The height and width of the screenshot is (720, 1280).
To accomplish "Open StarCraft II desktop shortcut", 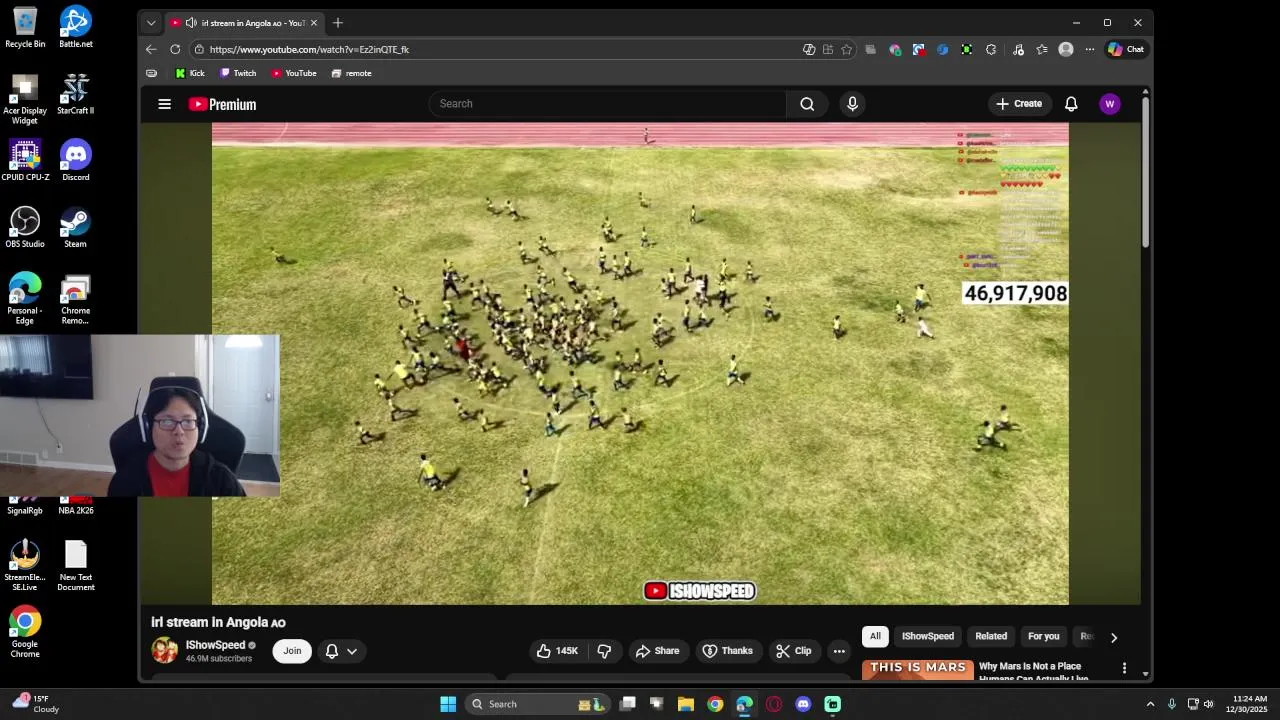I will [75, 94].
